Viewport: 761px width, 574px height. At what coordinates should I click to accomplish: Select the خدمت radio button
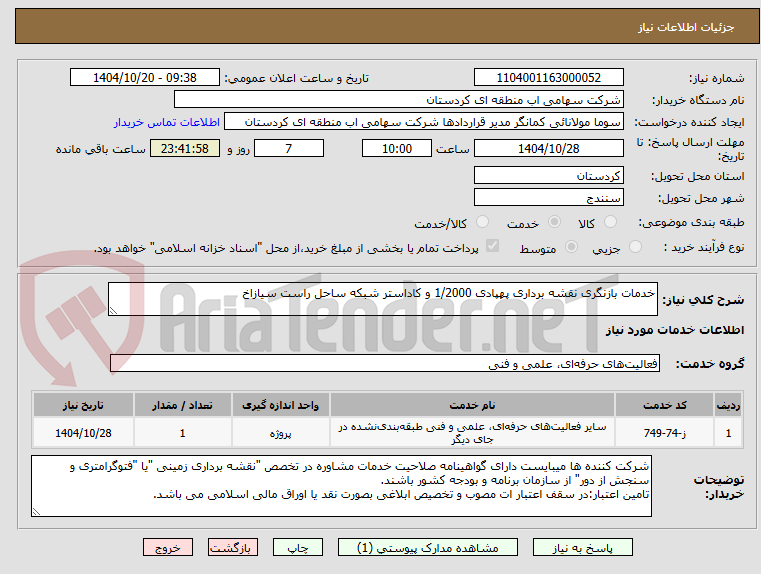tap(554, 222)
